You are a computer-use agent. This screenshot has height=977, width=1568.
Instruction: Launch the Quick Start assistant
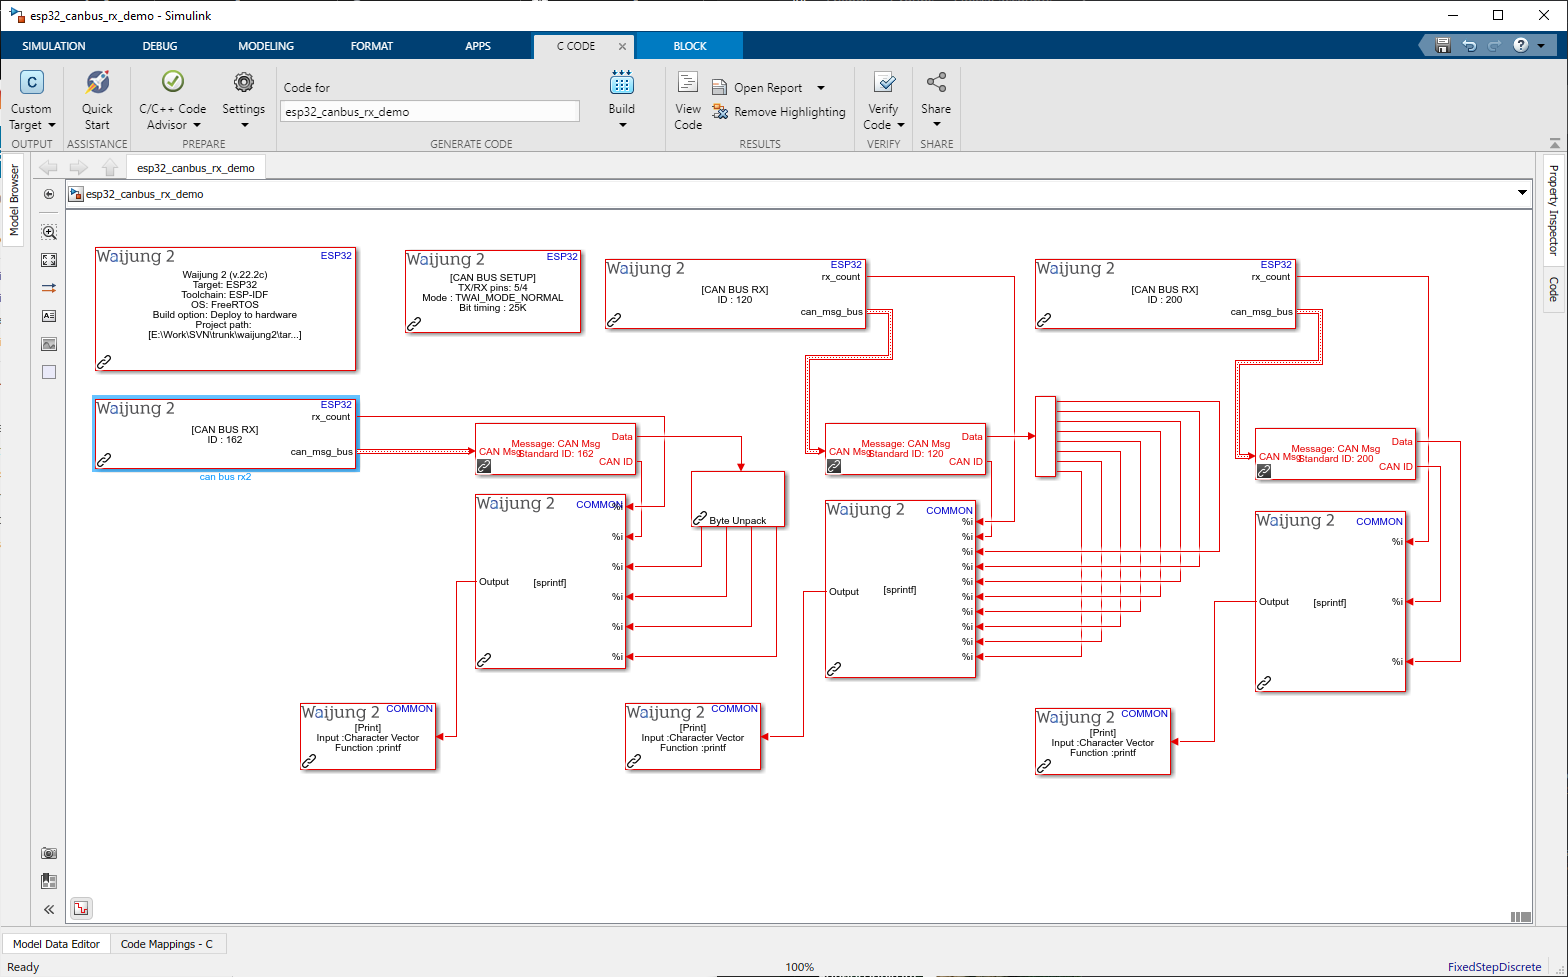click(x=97, y=83)
